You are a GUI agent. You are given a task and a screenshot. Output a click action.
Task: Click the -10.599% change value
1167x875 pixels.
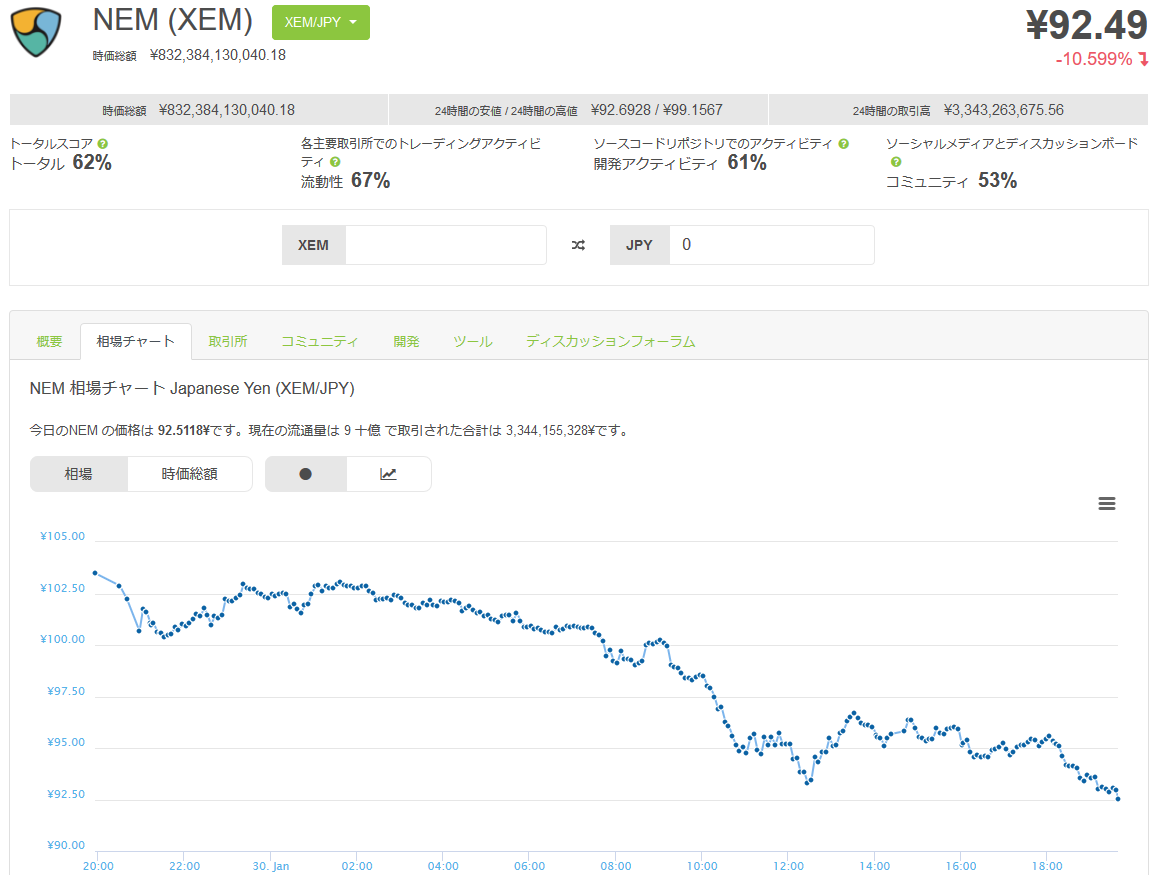[x=1093, y=60]
